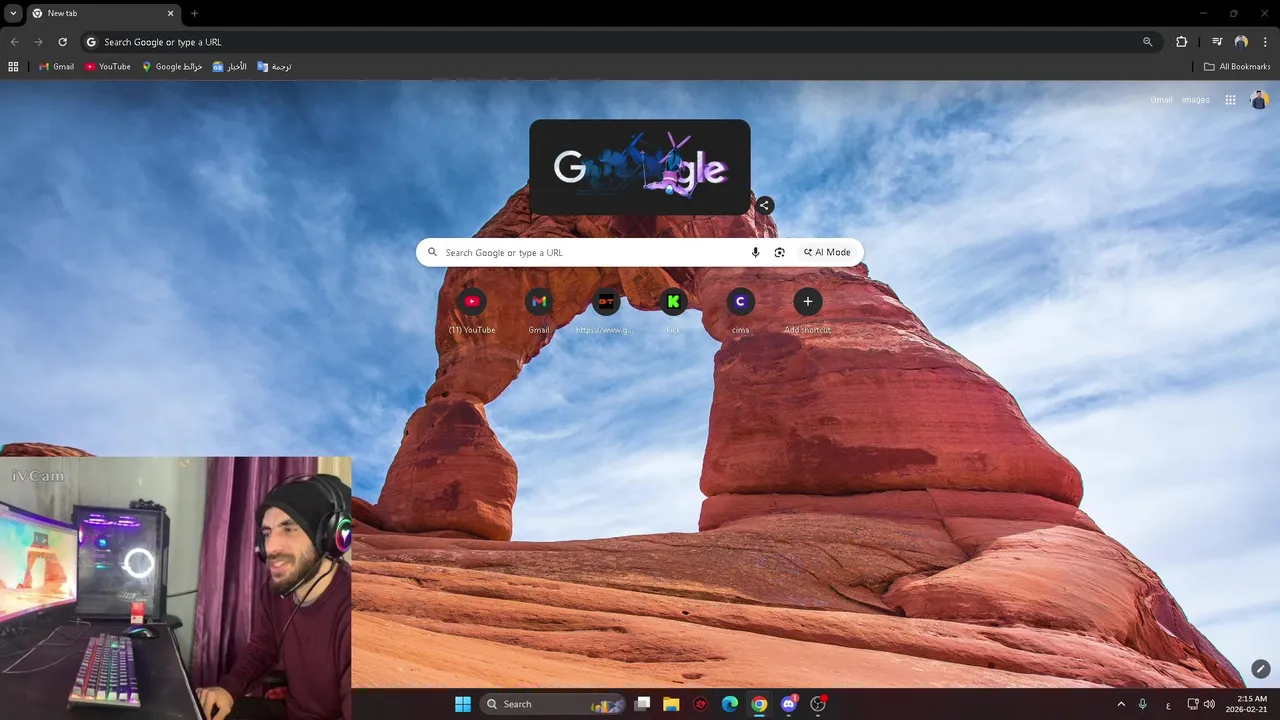Open the الأخبار bookmark
Screen dimensions: 1280x720
point(229,67)
